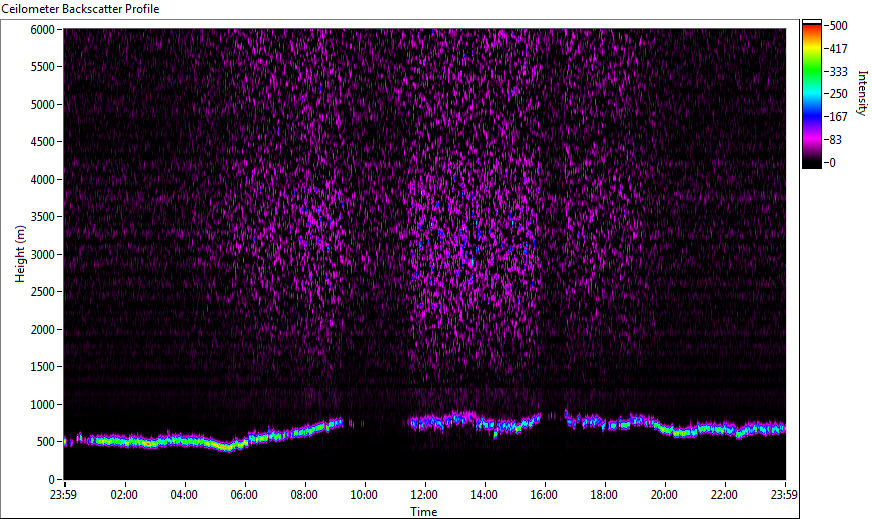Click the 417 intensity scale value
This screenshot has width=872, height=519.
[x=839, y=49]
